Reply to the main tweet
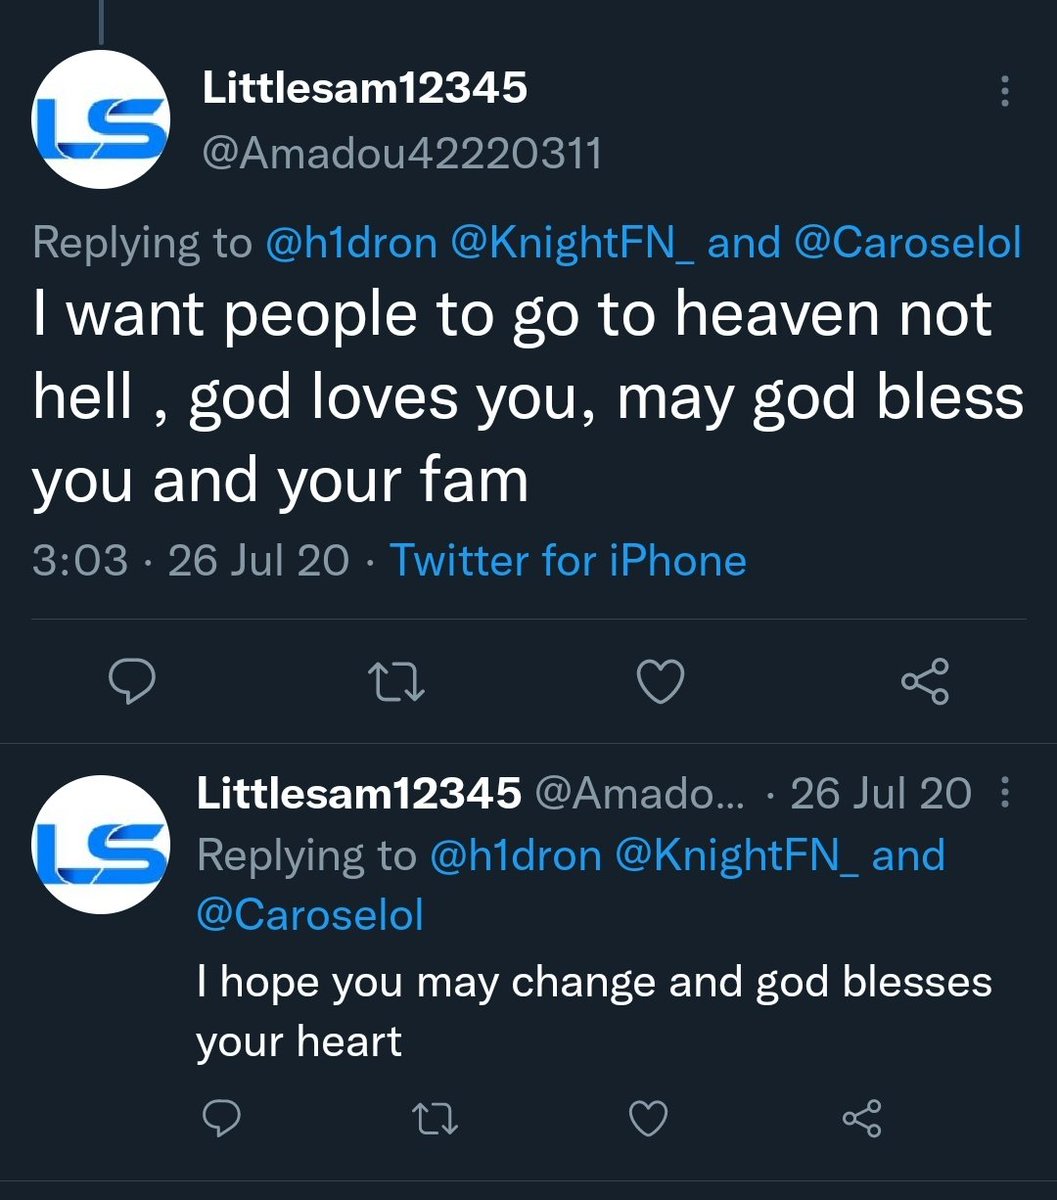1057x1200 pixels. point(131,682)
